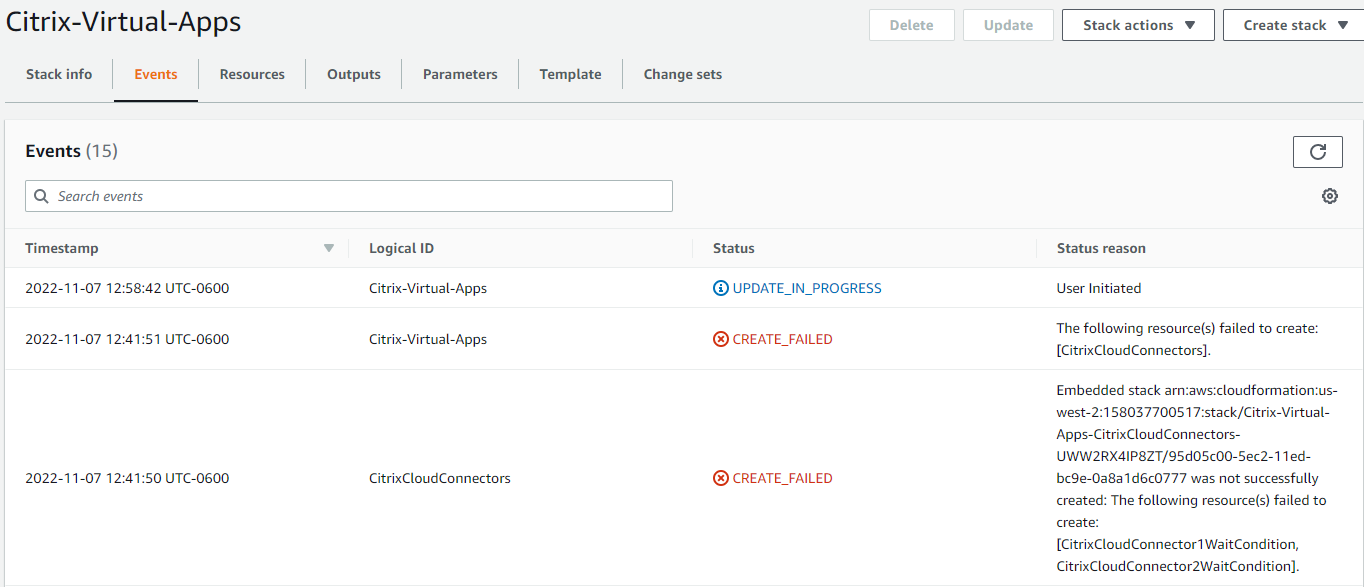
Task: Refresh the events list
Action: [x=1317, y=152]
